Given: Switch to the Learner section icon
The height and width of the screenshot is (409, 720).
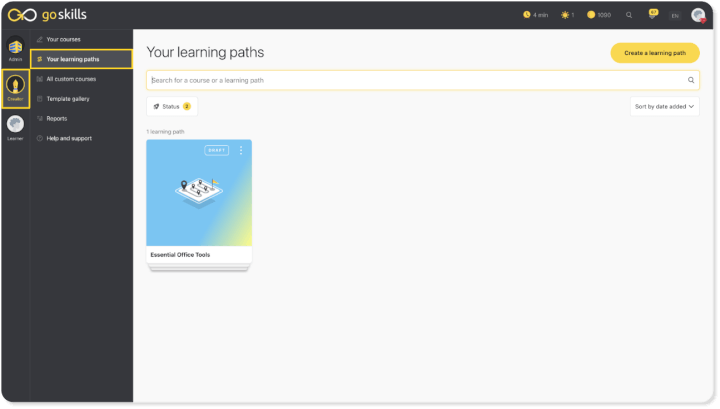Looking at the screenshot, I should (15, 128).
